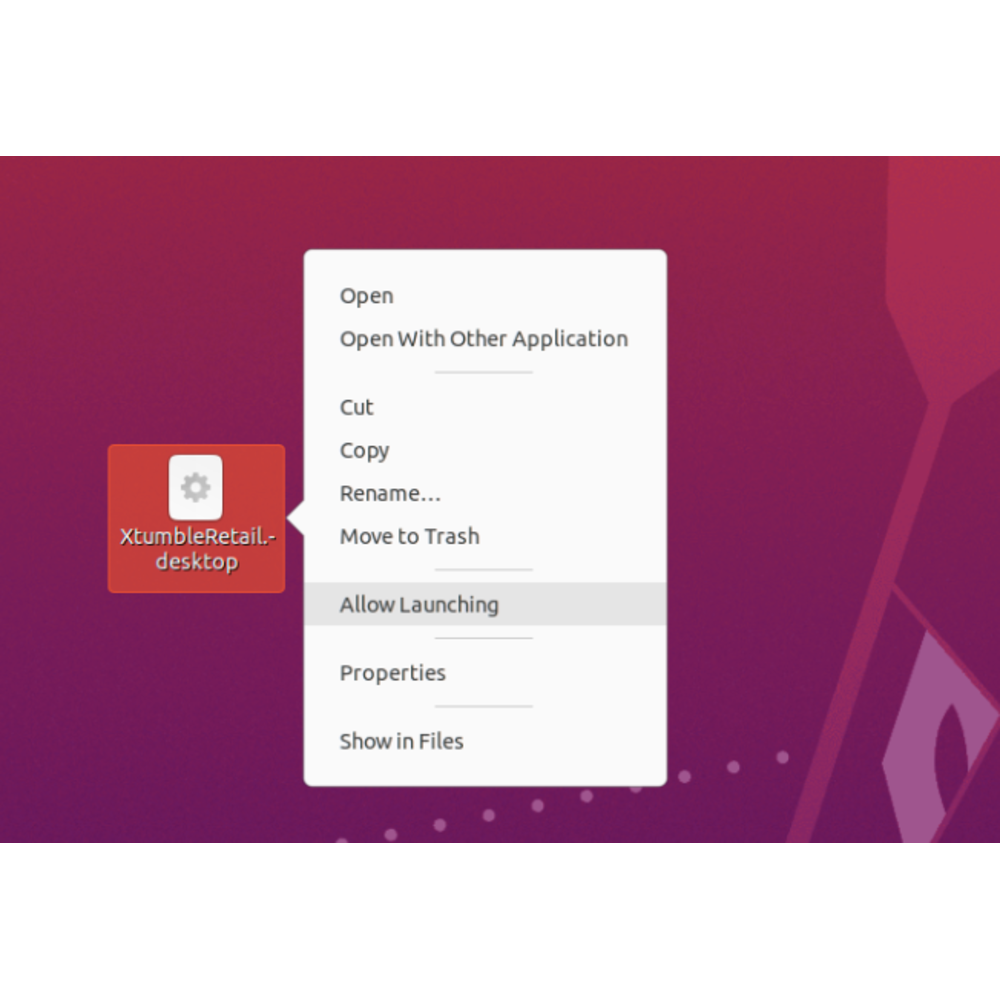Click the separator line above Properties
Viewport: 1000px width, 1000px height.
(483, 638)
